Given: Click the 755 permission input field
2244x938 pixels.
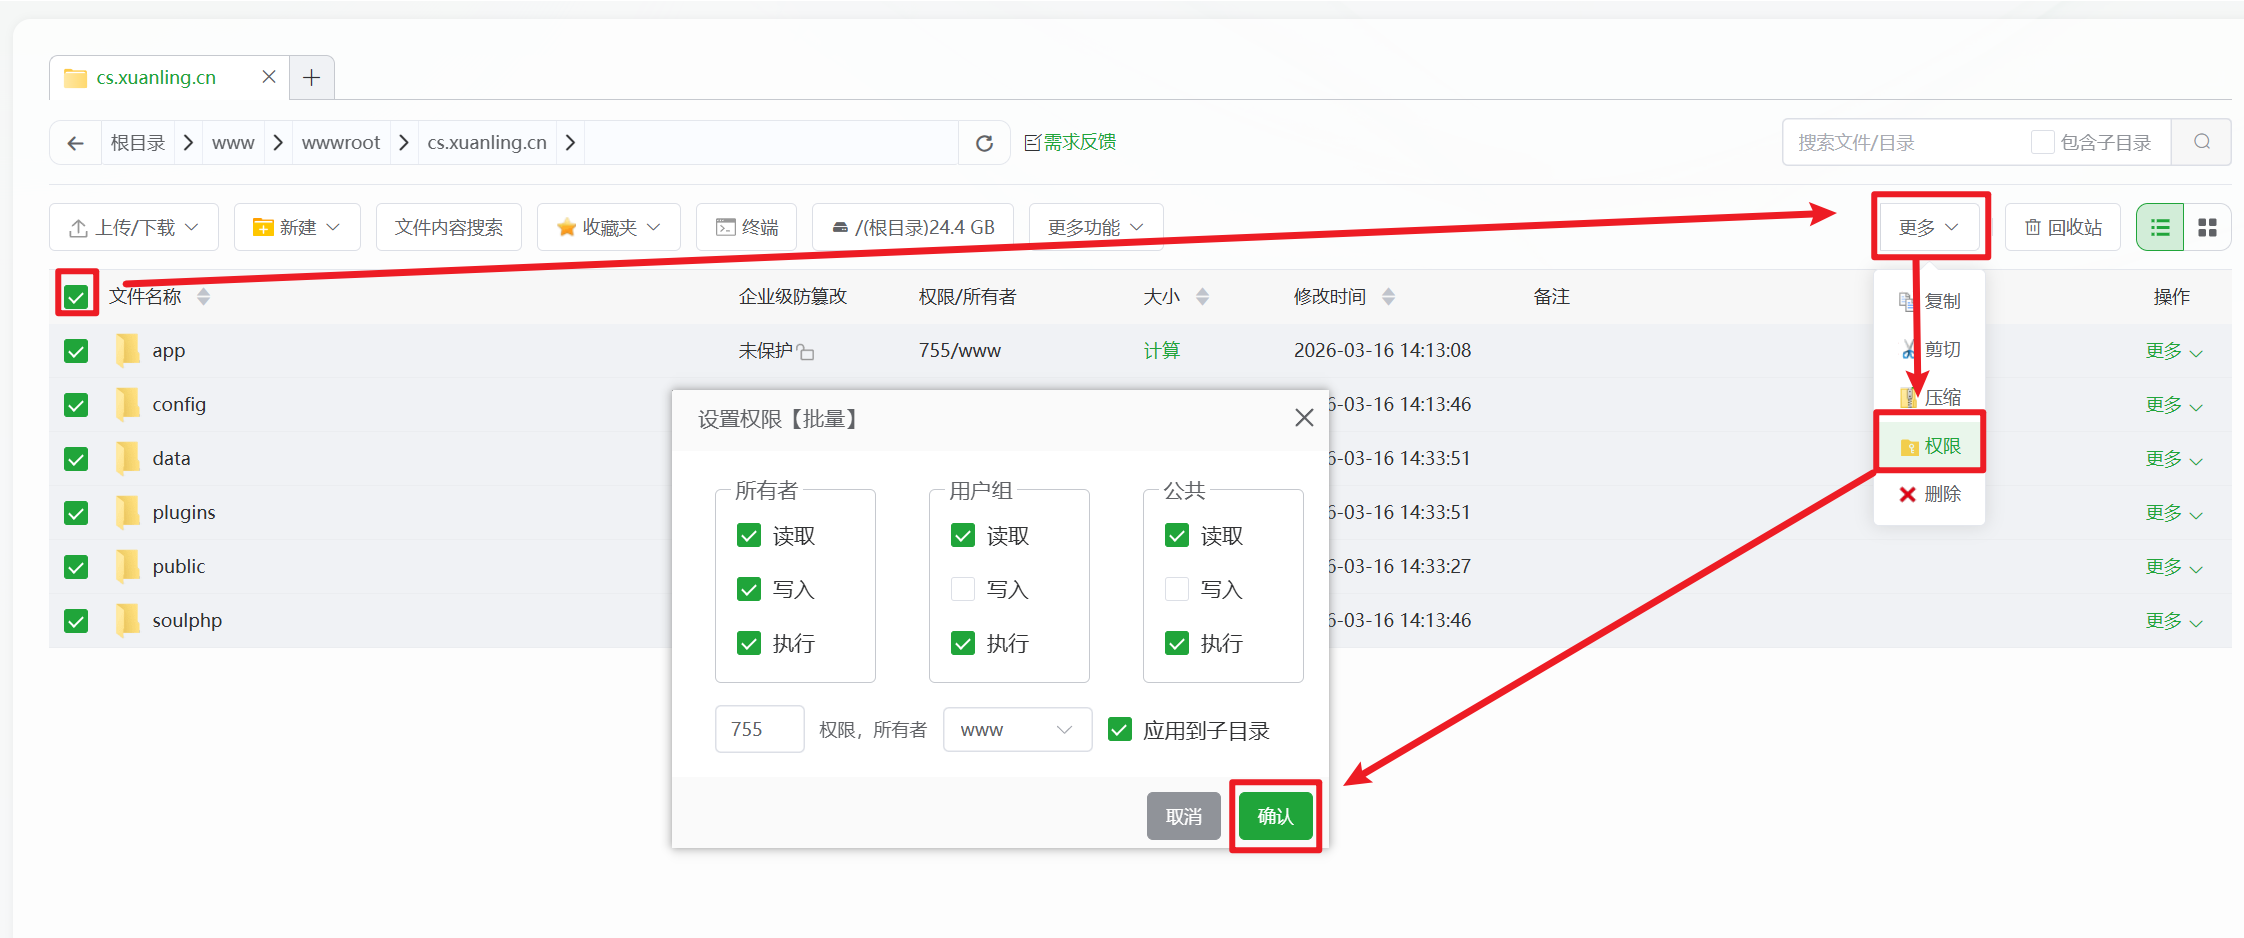Looking at the screenshot, I should (759, 729).
